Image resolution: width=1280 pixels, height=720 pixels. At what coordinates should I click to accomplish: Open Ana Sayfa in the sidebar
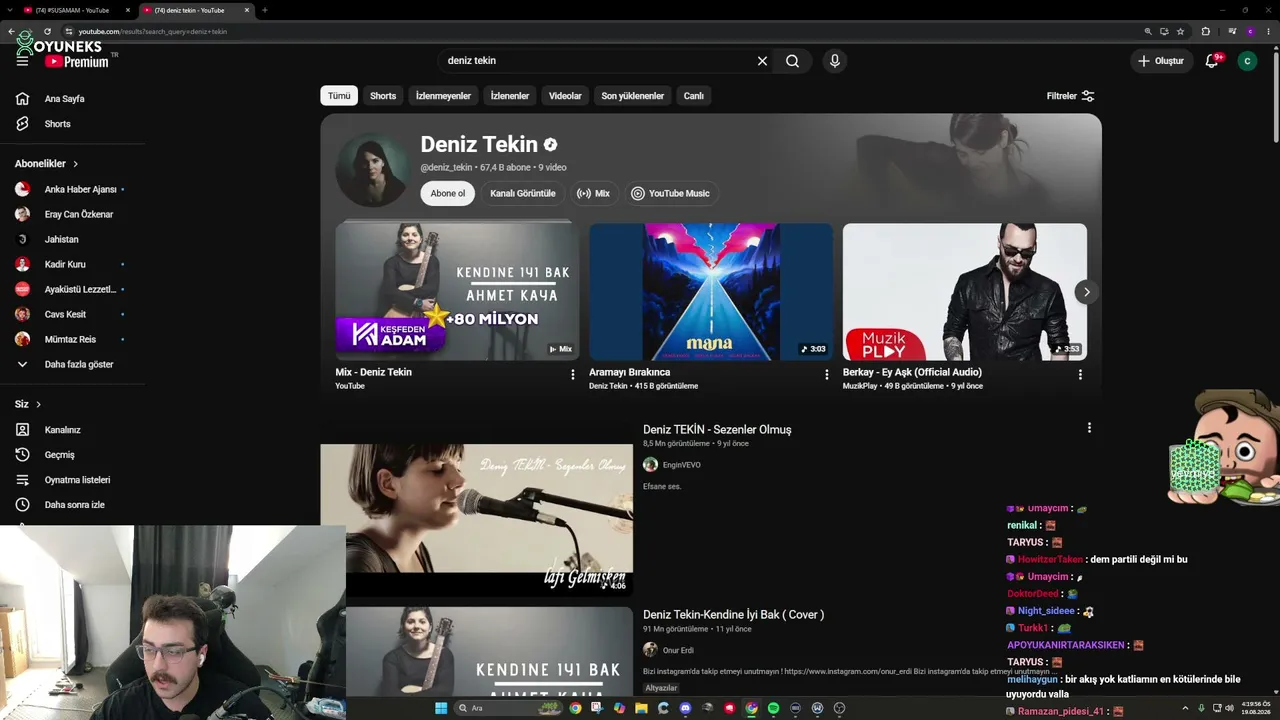[x=66, y=99]
